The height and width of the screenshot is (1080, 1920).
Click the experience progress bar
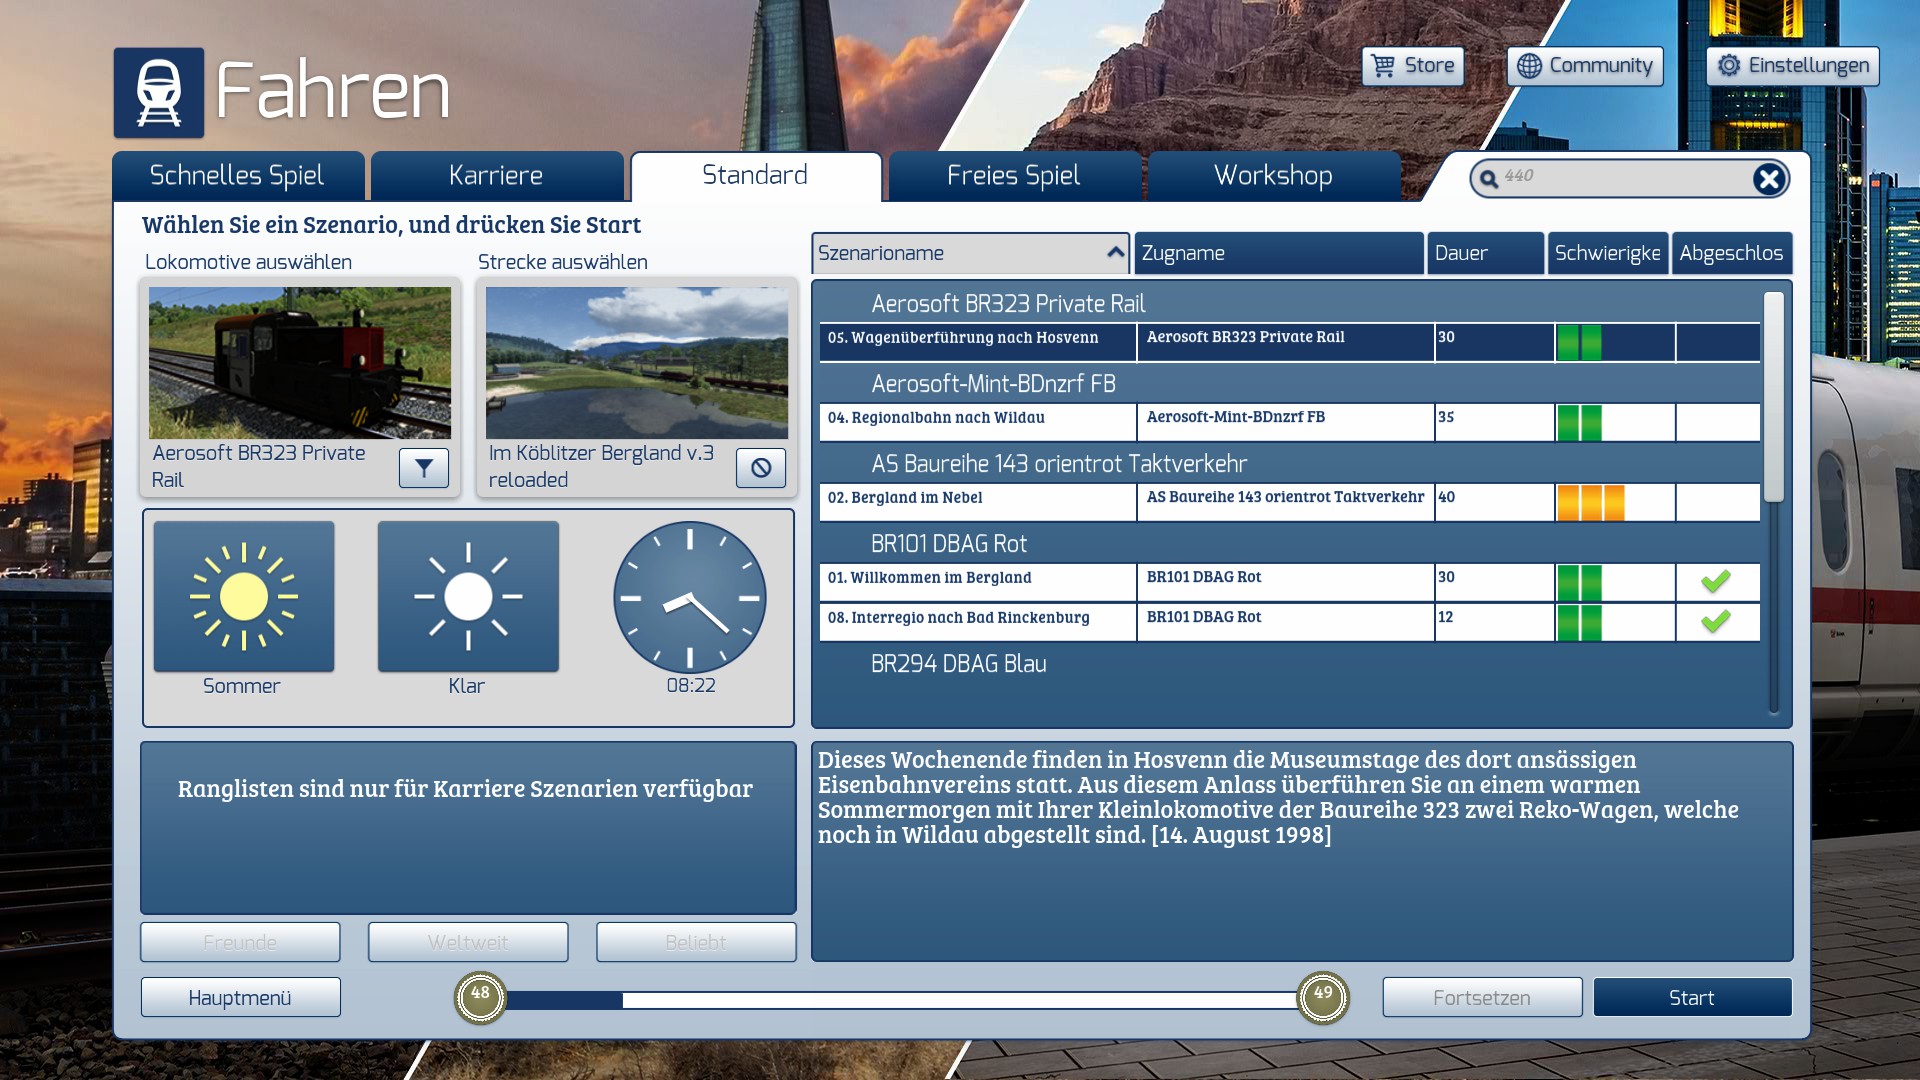pos(900,999)
